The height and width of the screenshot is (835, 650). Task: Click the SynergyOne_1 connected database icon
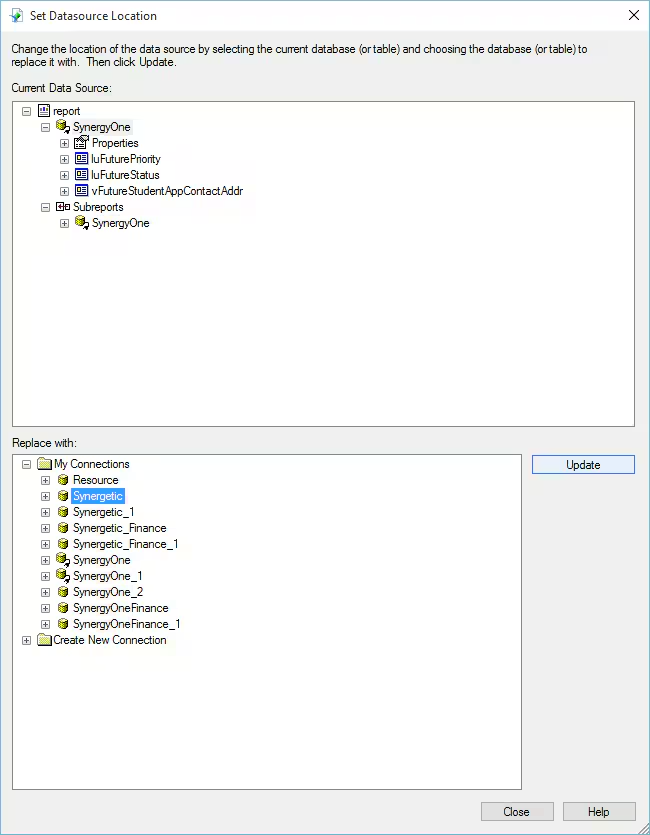point(63,576)
